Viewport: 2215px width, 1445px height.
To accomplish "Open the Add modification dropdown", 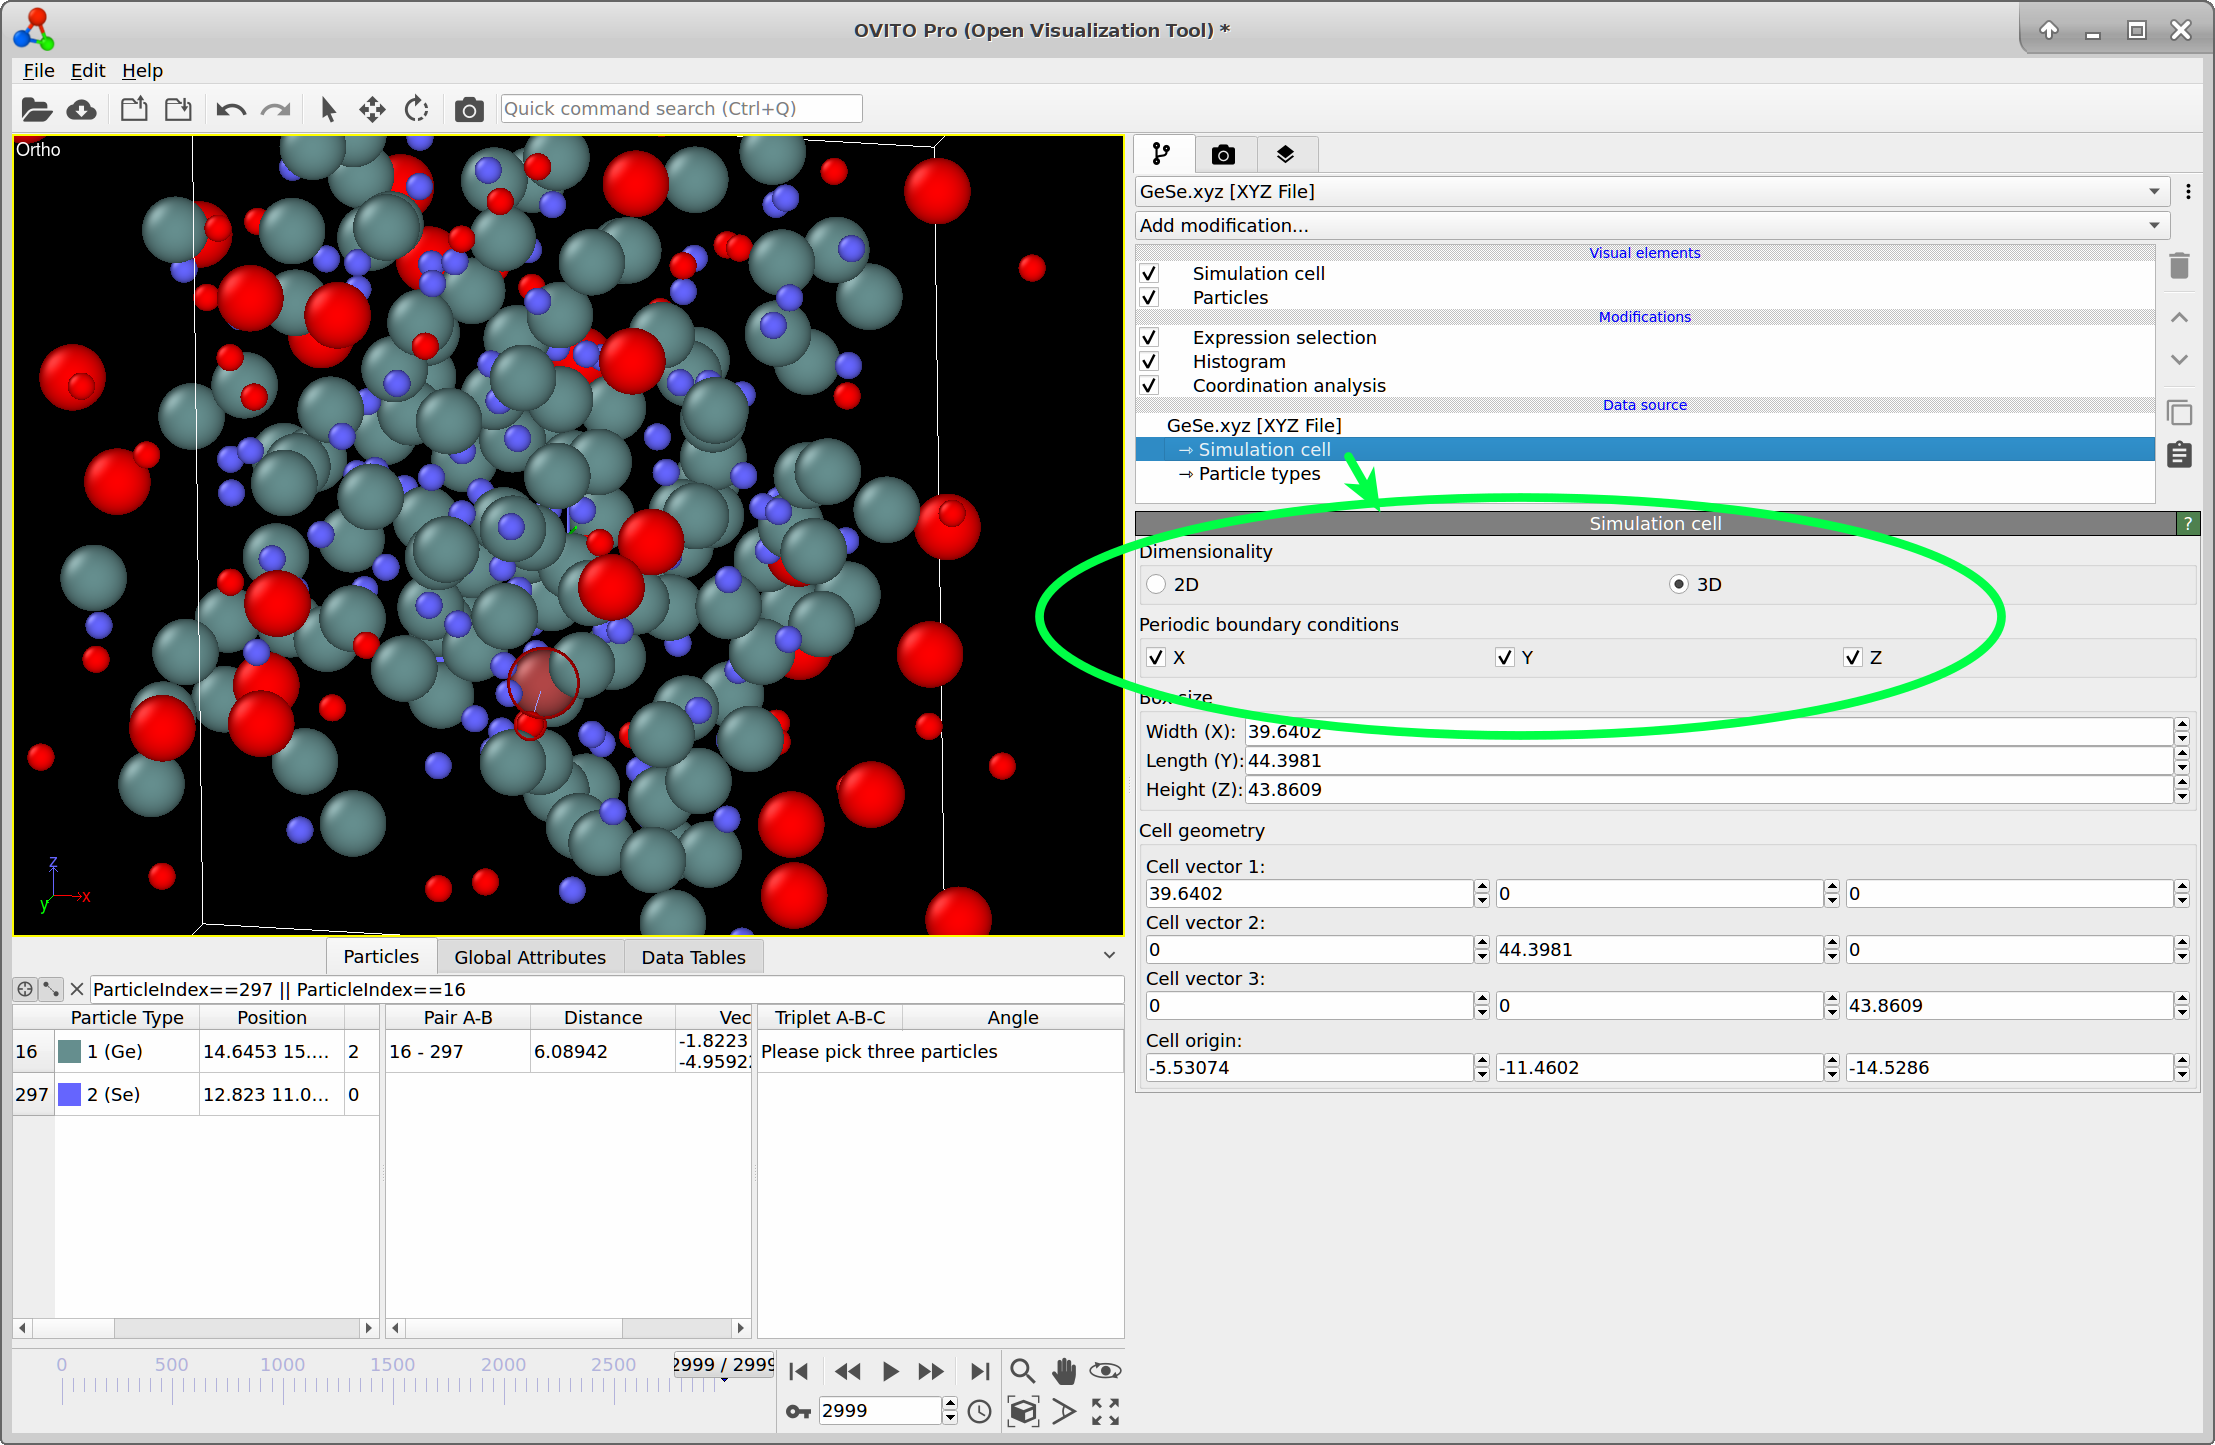I will (x=1651, y=225).
